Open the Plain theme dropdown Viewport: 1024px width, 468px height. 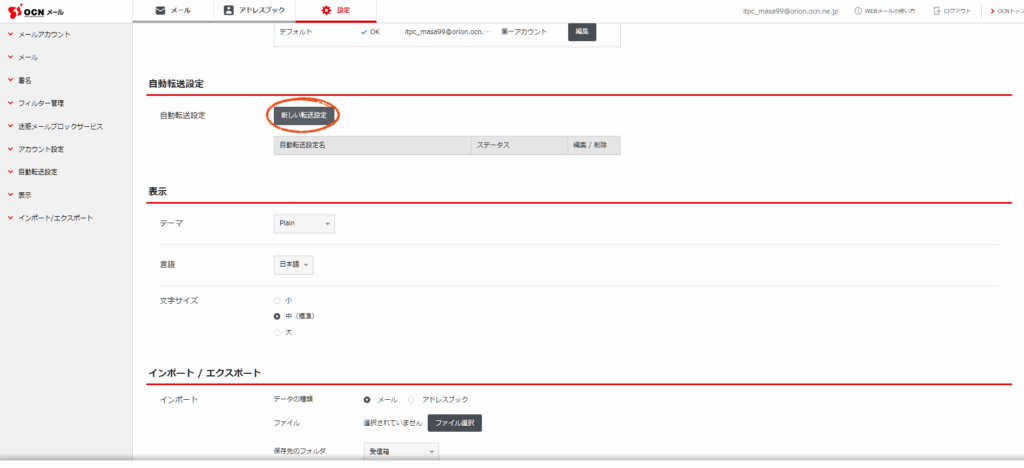[x=304, y=224]
